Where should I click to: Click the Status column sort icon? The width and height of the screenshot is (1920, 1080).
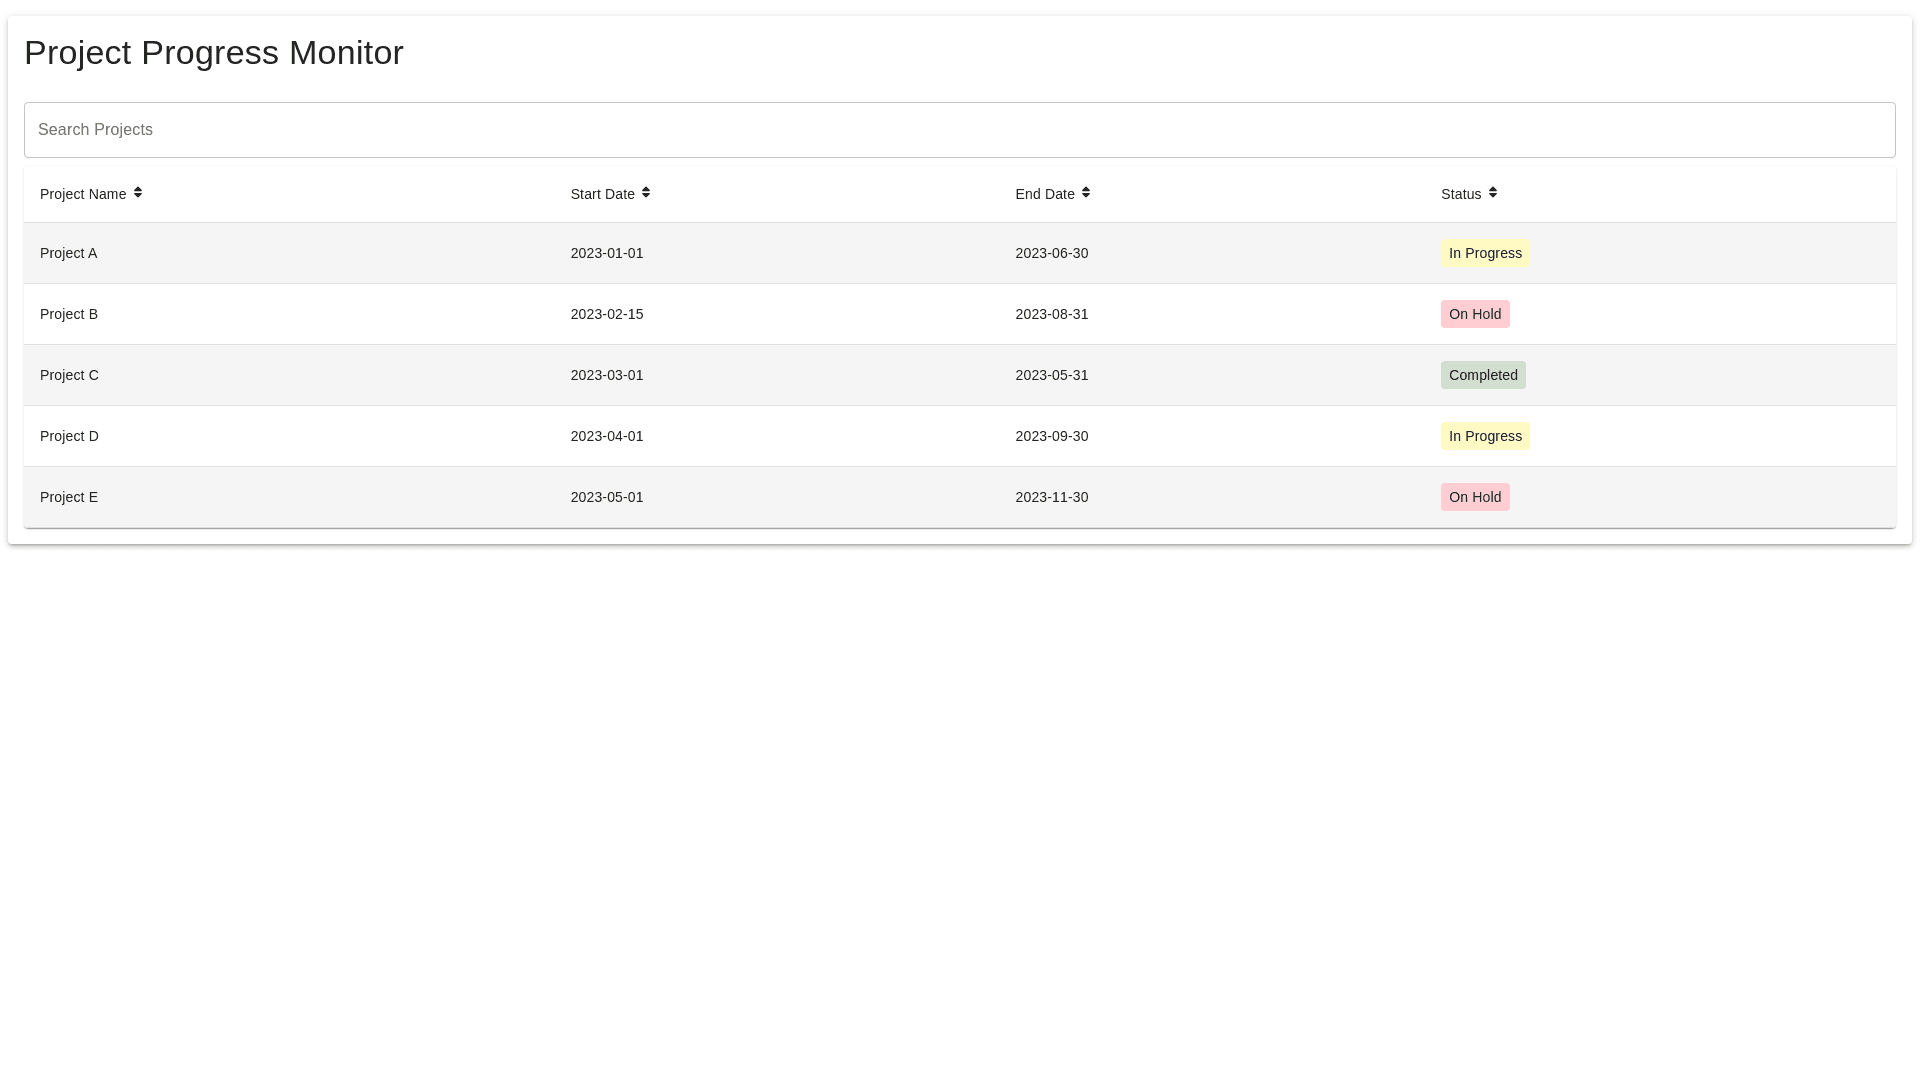1493,193
